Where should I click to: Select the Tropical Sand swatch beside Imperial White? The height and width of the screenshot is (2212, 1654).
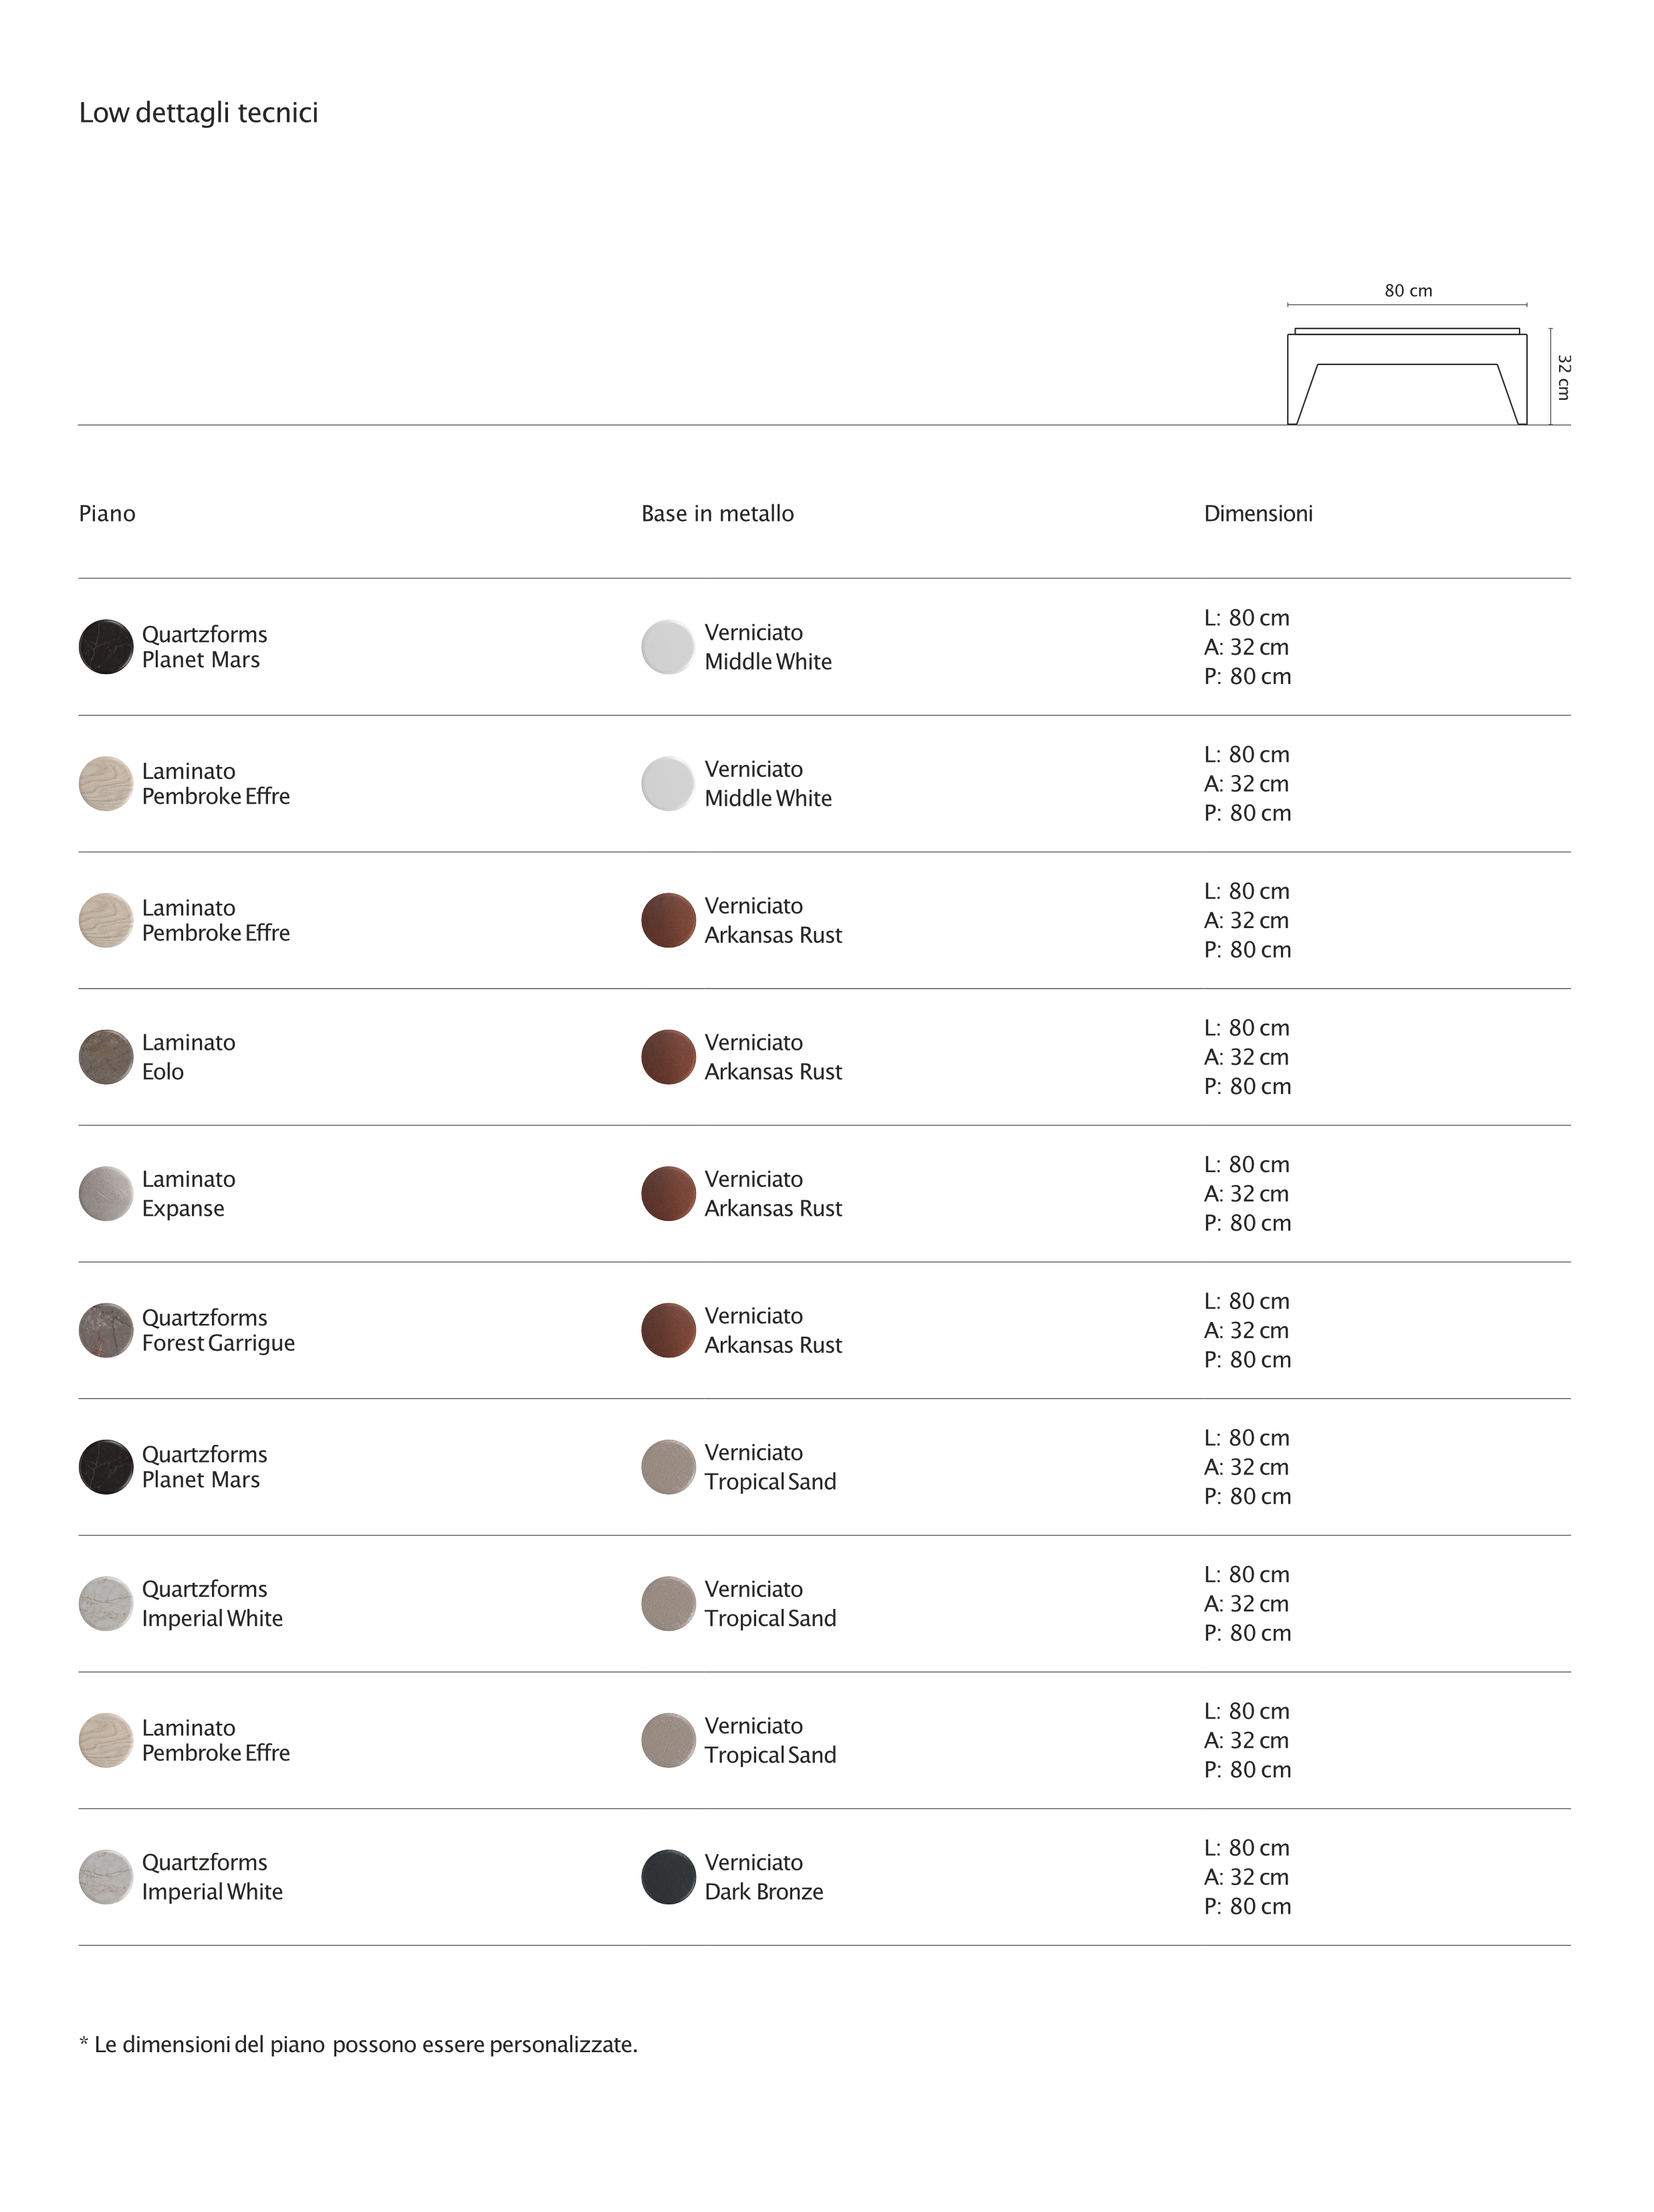pyautogui.click(x=668, y=1604)
